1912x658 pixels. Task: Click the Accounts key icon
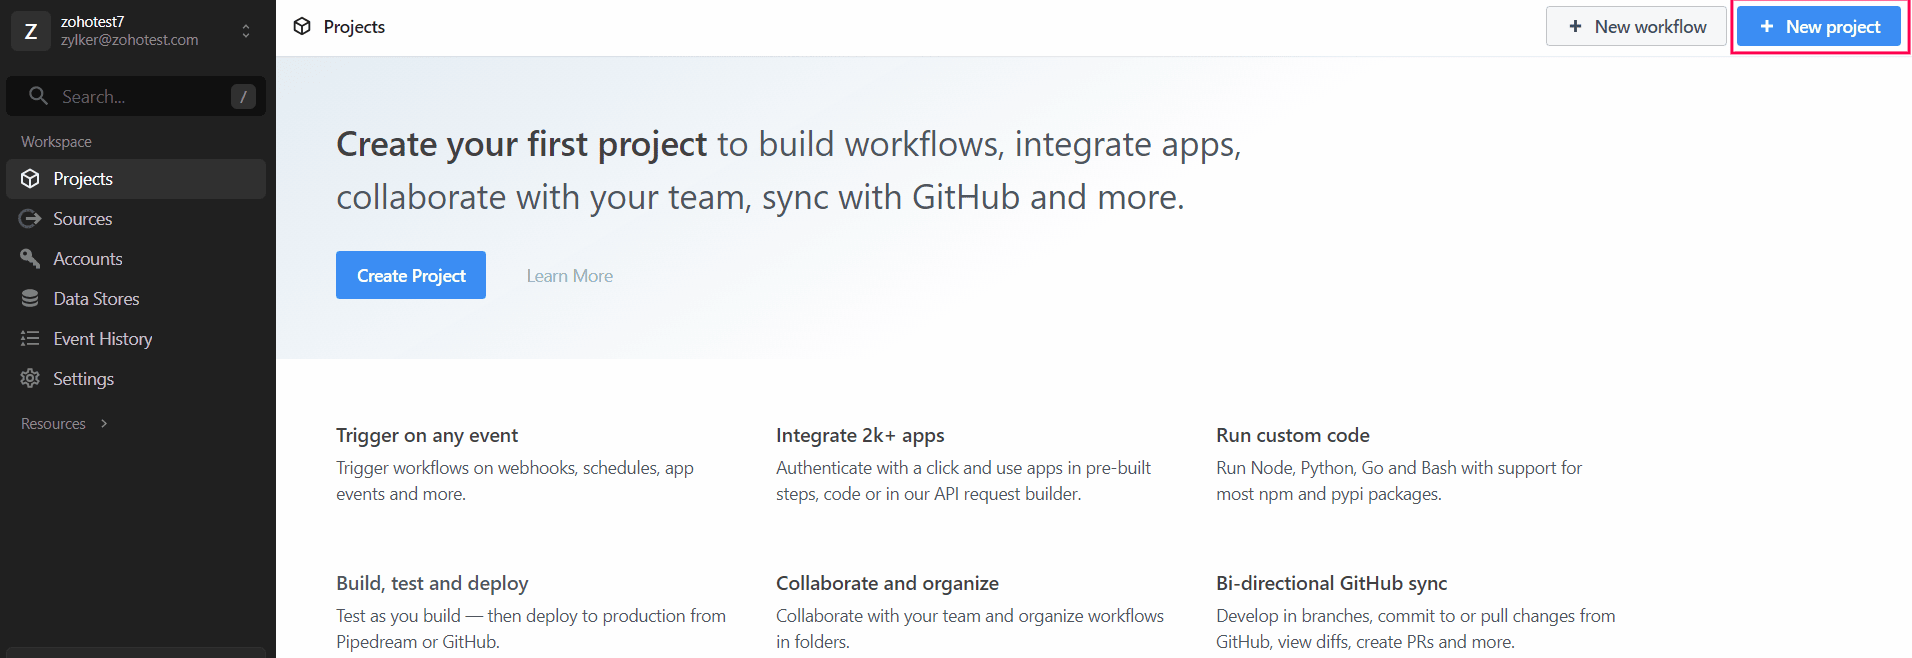(30, 259)
